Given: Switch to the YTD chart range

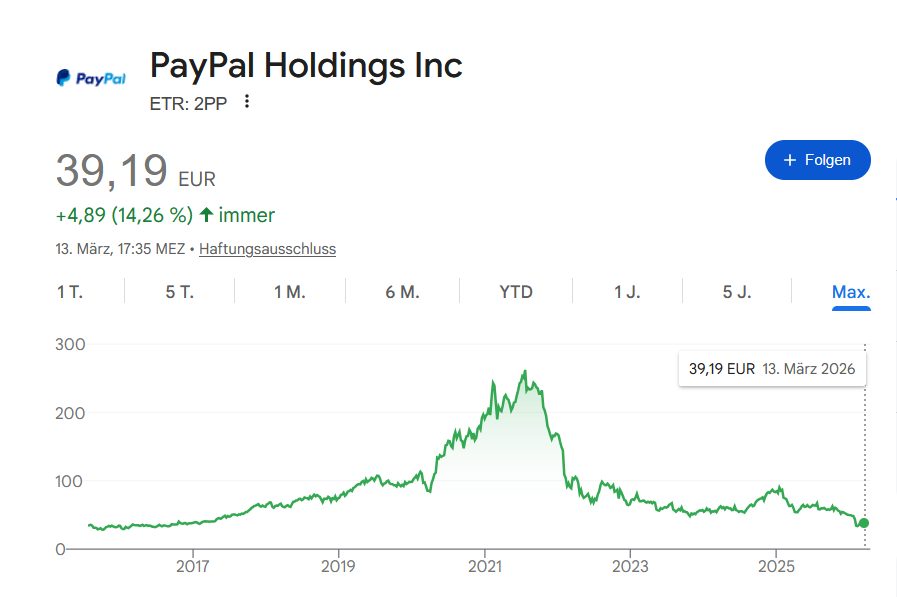Looking at the screenshot, I should 516,291.
